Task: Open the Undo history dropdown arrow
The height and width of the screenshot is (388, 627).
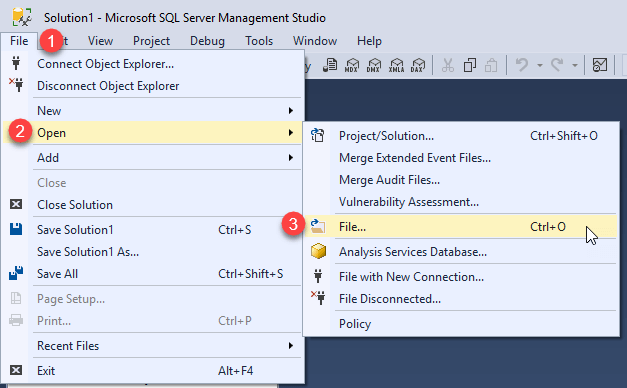Action: point(539,65)
